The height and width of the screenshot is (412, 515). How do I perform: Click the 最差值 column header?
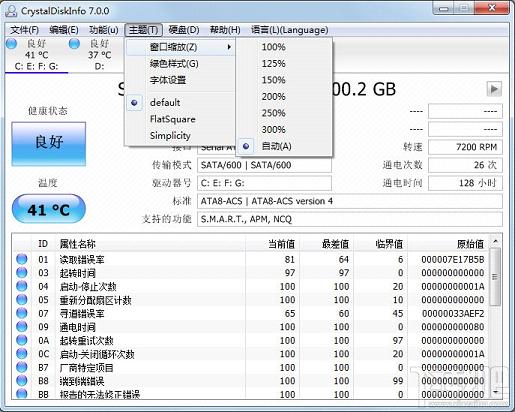click(x=327, y=244)
